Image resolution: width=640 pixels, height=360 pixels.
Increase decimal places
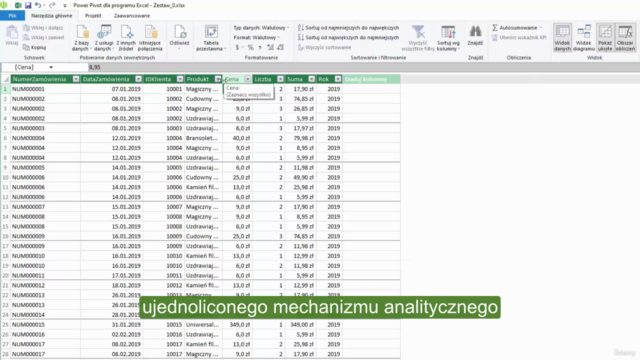(270, 47)
